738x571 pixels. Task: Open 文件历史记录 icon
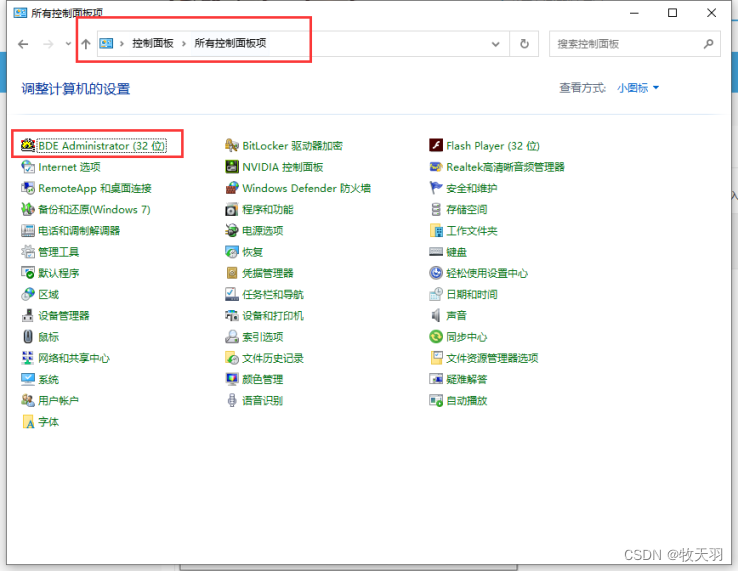coord(232,358)
